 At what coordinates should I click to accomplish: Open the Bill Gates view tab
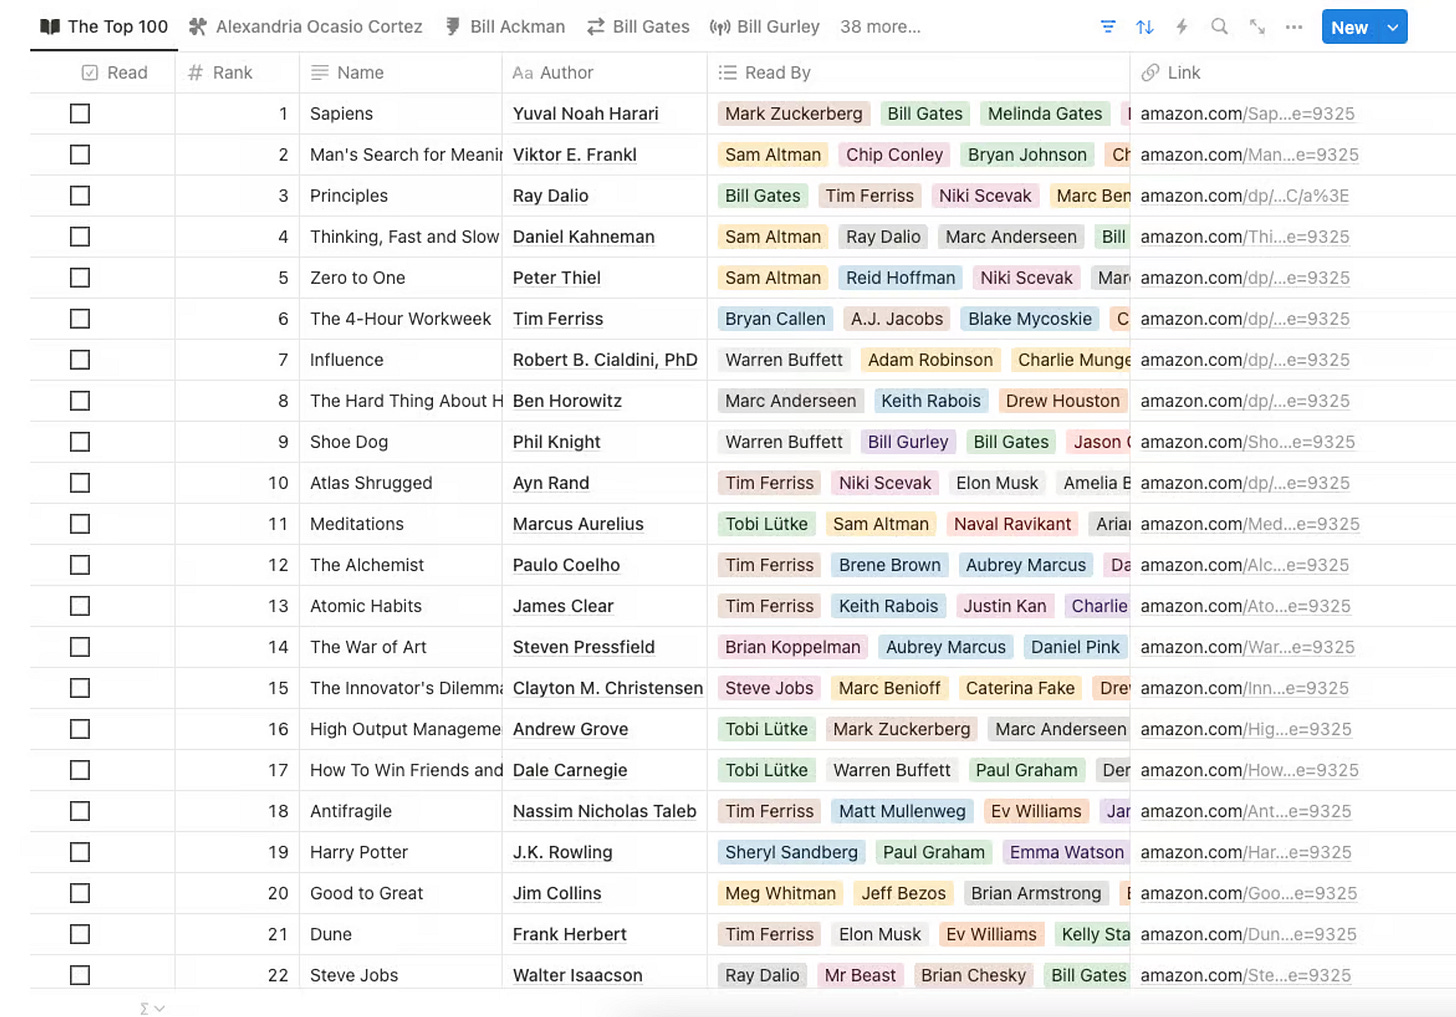638,27
